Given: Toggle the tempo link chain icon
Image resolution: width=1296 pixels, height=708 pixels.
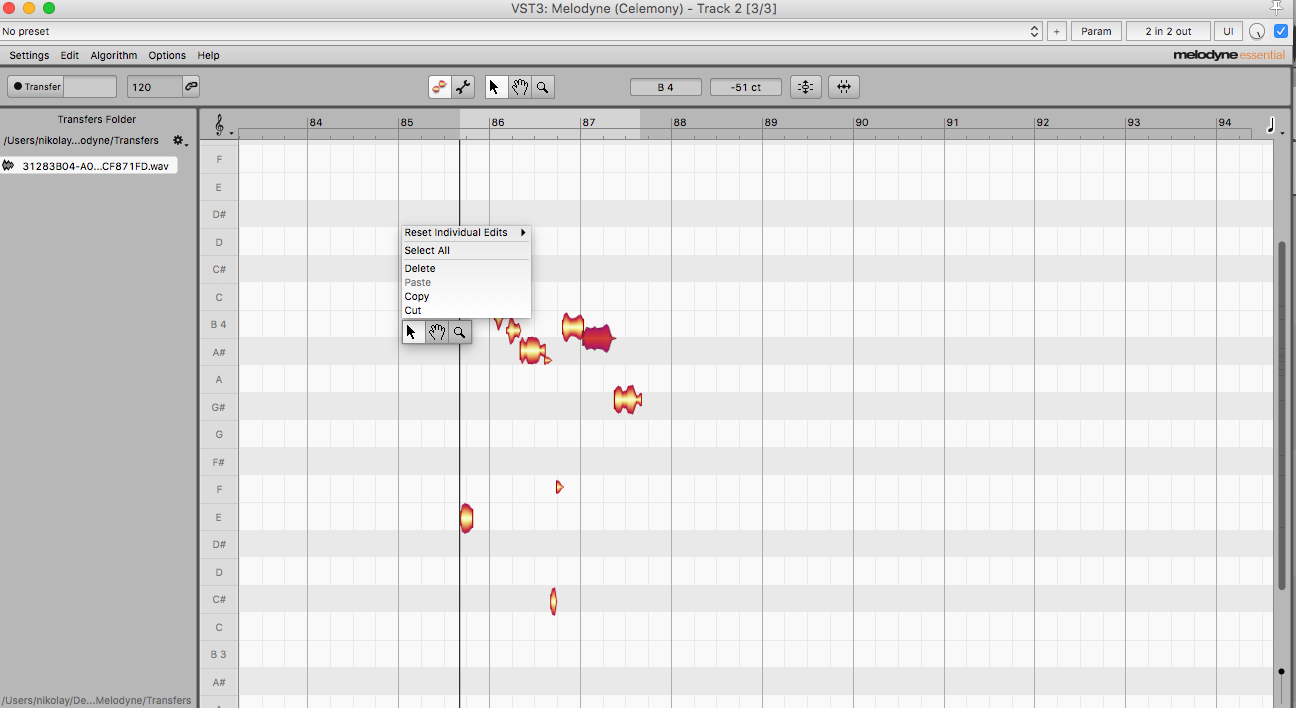Looking at the screenshot, I should (191, 87).
